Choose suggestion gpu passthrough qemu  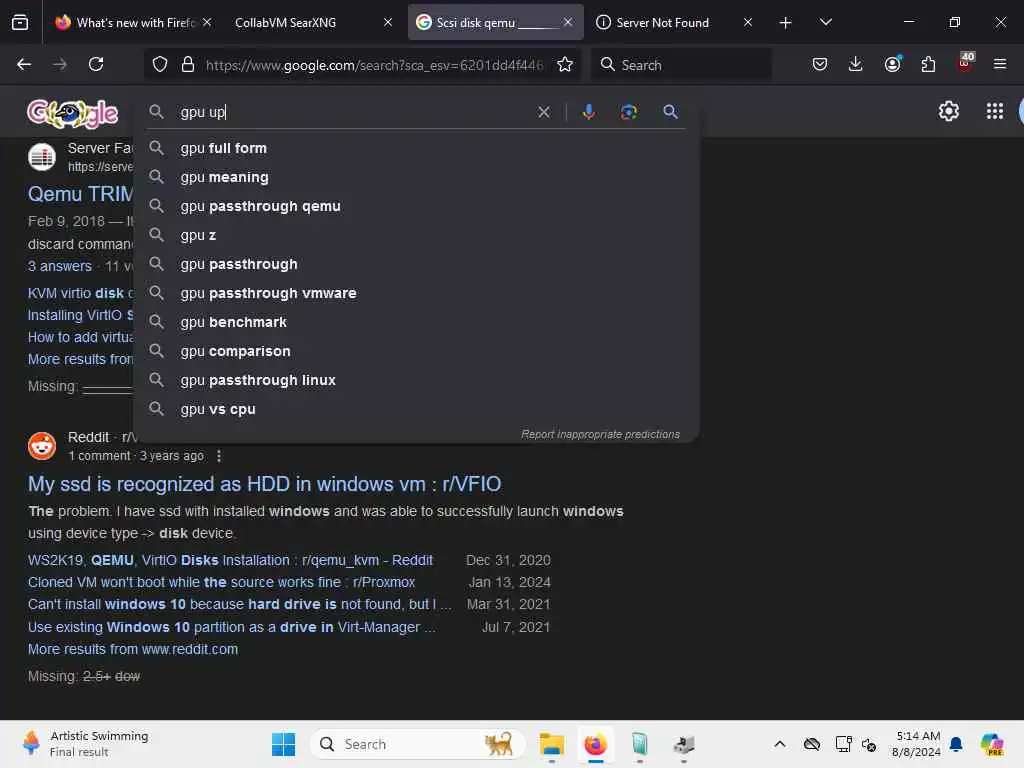tap(416, 206)
